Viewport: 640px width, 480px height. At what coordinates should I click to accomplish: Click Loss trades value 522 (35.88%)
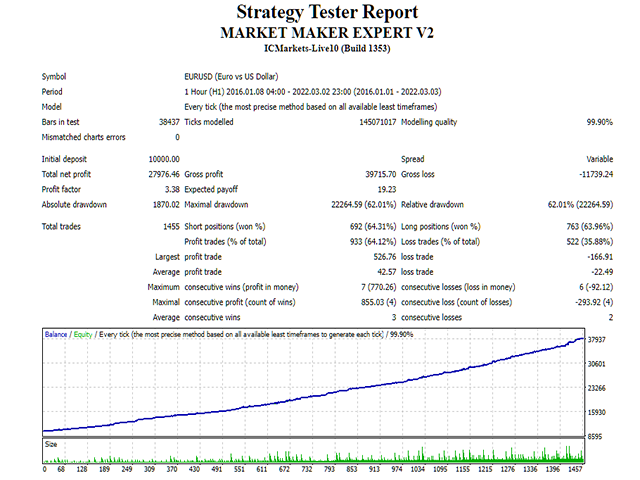coord(590,242)
